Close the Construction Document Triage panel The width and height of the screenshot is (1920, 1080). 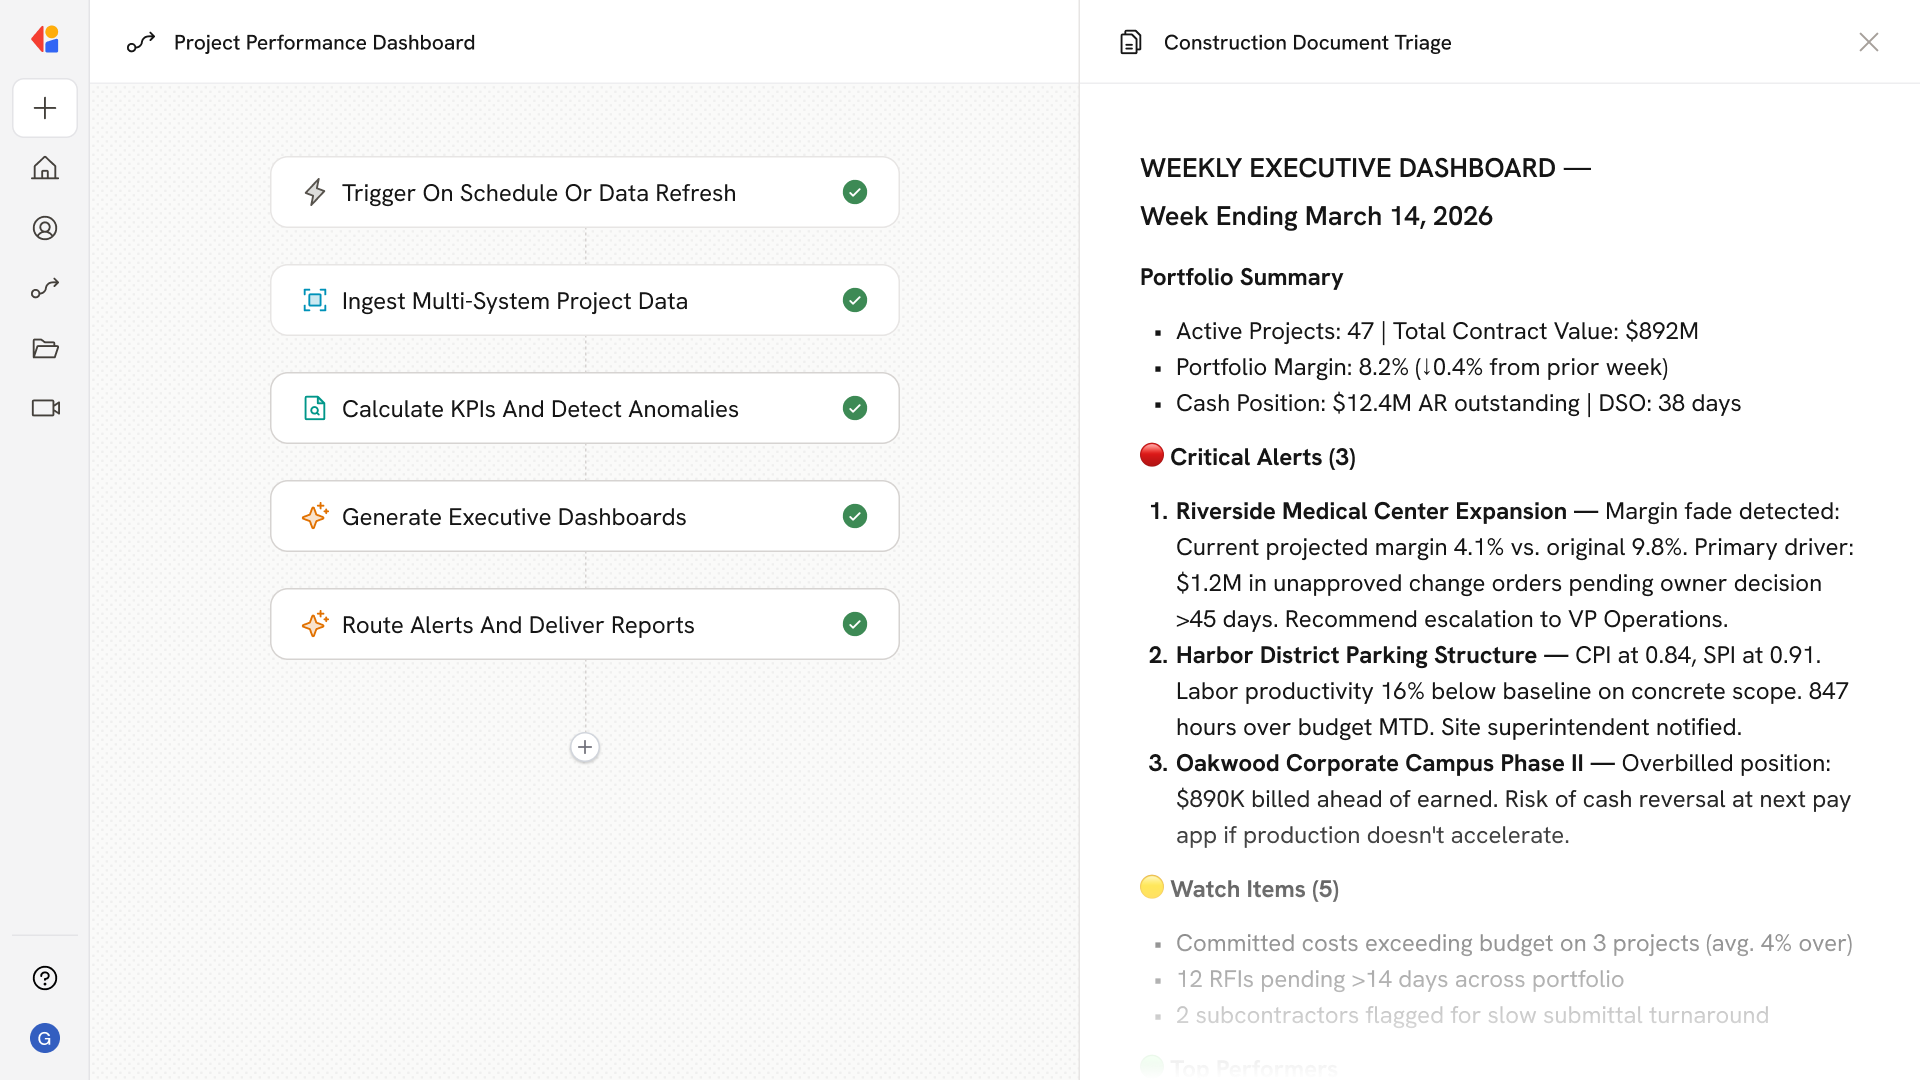(1868, 42)
